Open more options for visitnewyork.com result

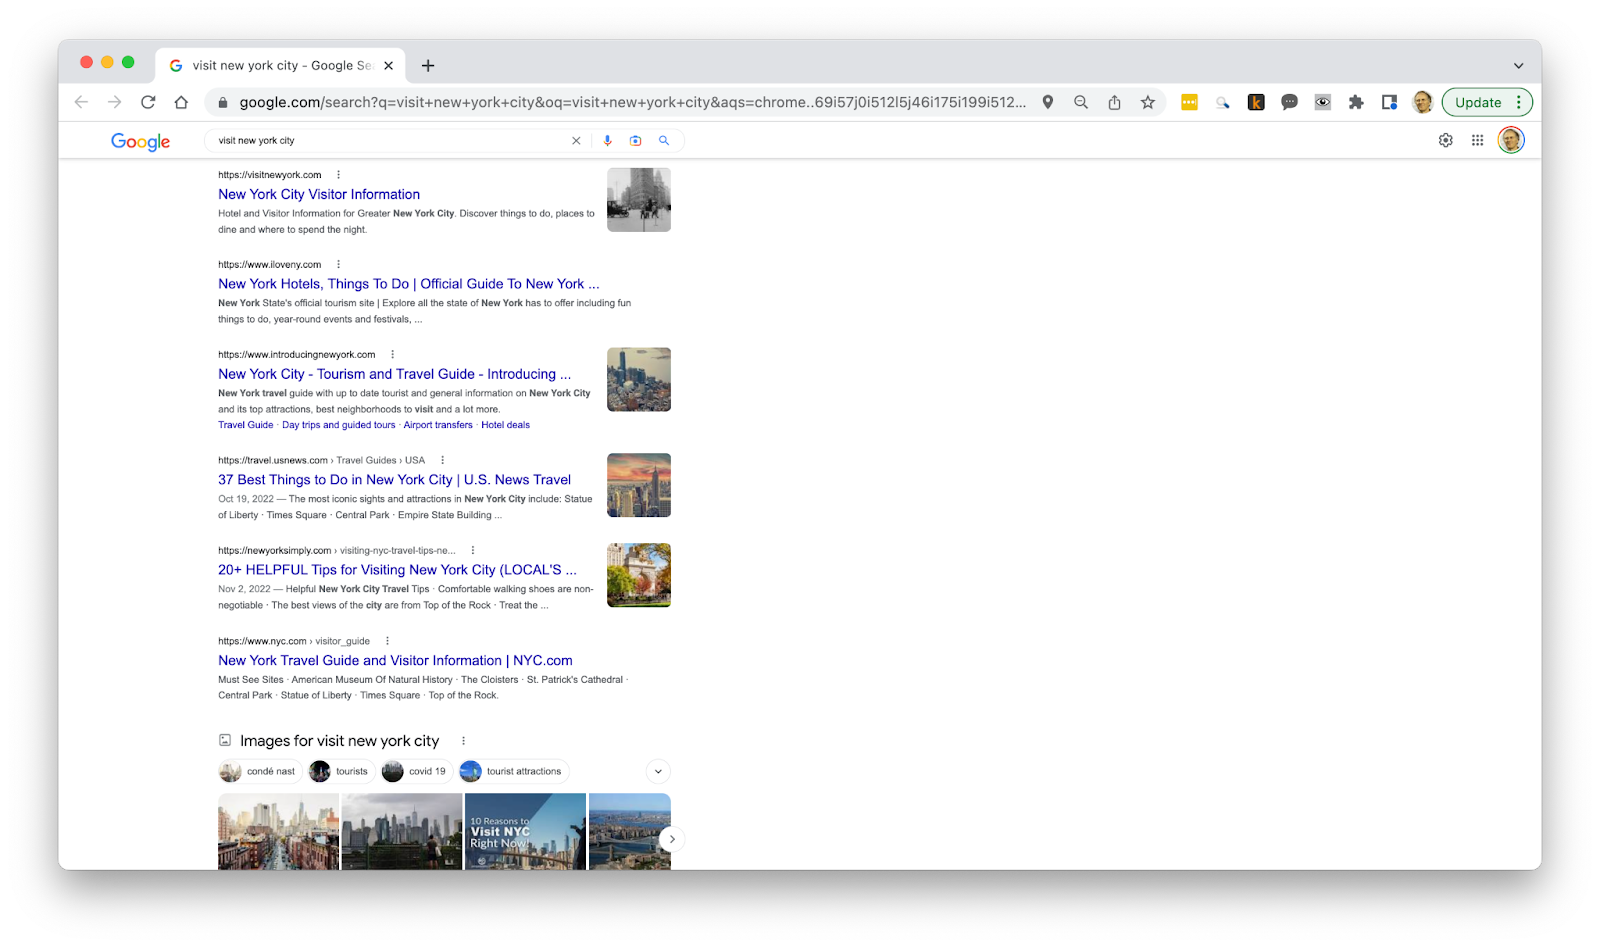click(338, 175)
